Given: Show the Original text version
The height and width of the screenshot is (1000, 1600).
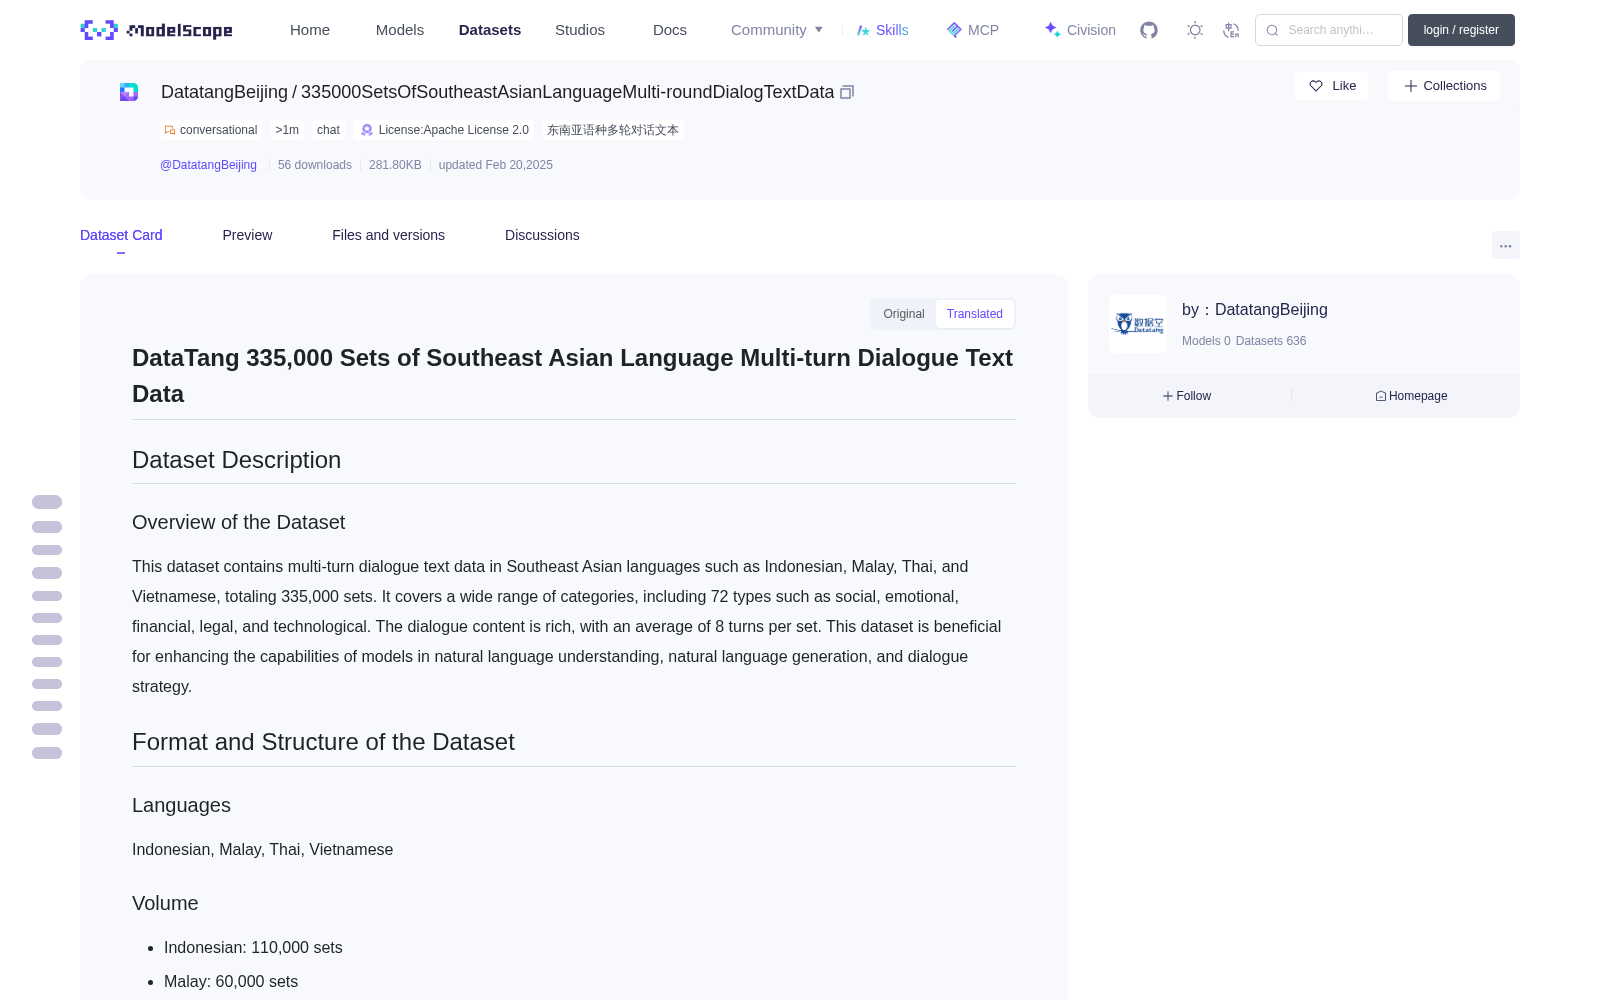Looking at the screenshot, I should (x=904, y=314).
